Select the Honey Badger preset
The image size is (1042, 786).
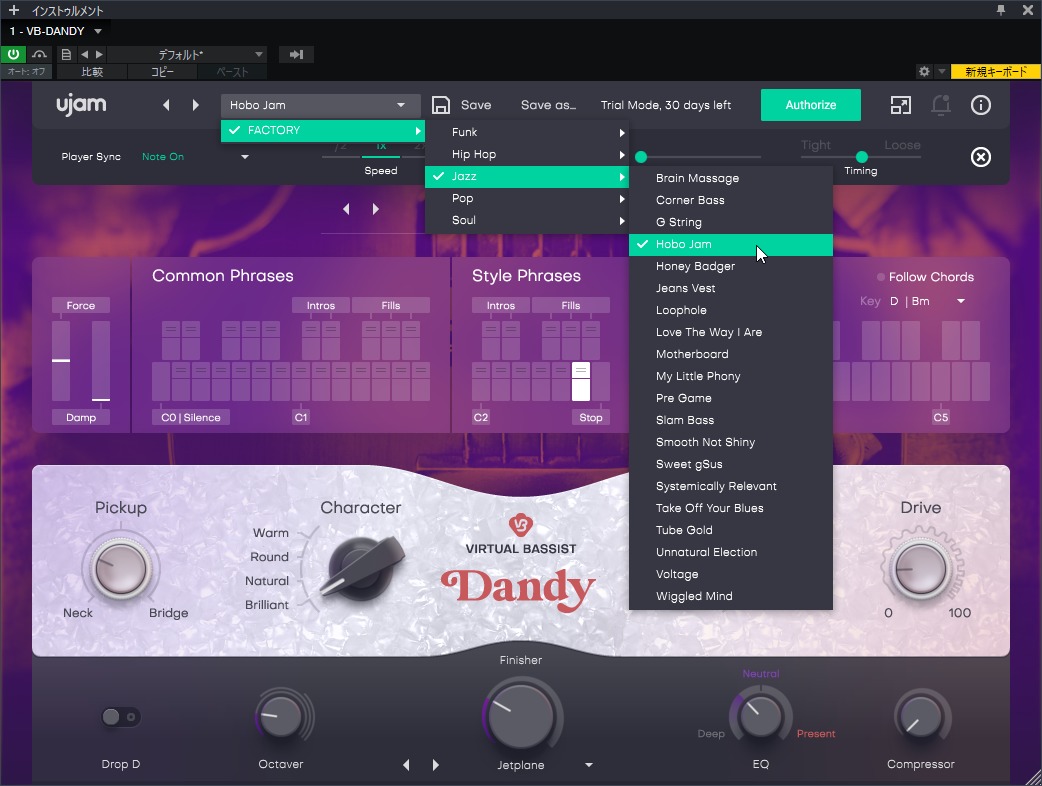click(x=730, y=266)
